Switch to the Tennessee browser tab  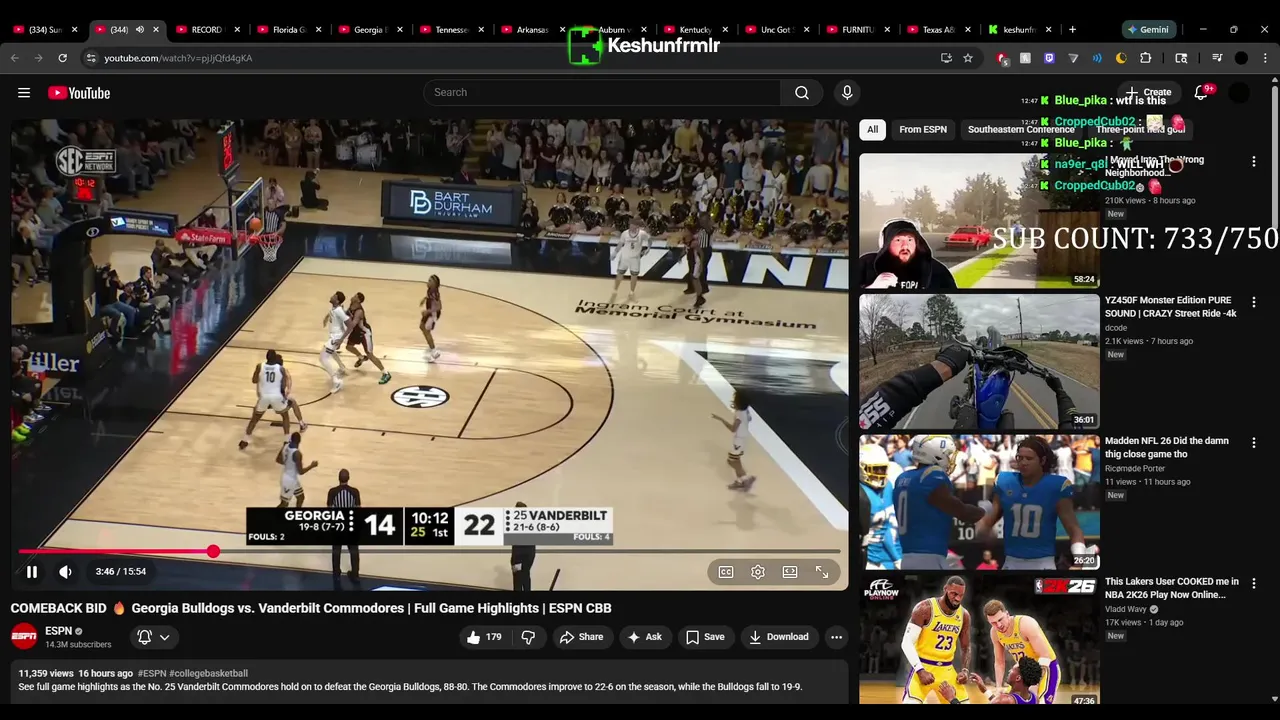pyautogui.click(x=451, y=30)
